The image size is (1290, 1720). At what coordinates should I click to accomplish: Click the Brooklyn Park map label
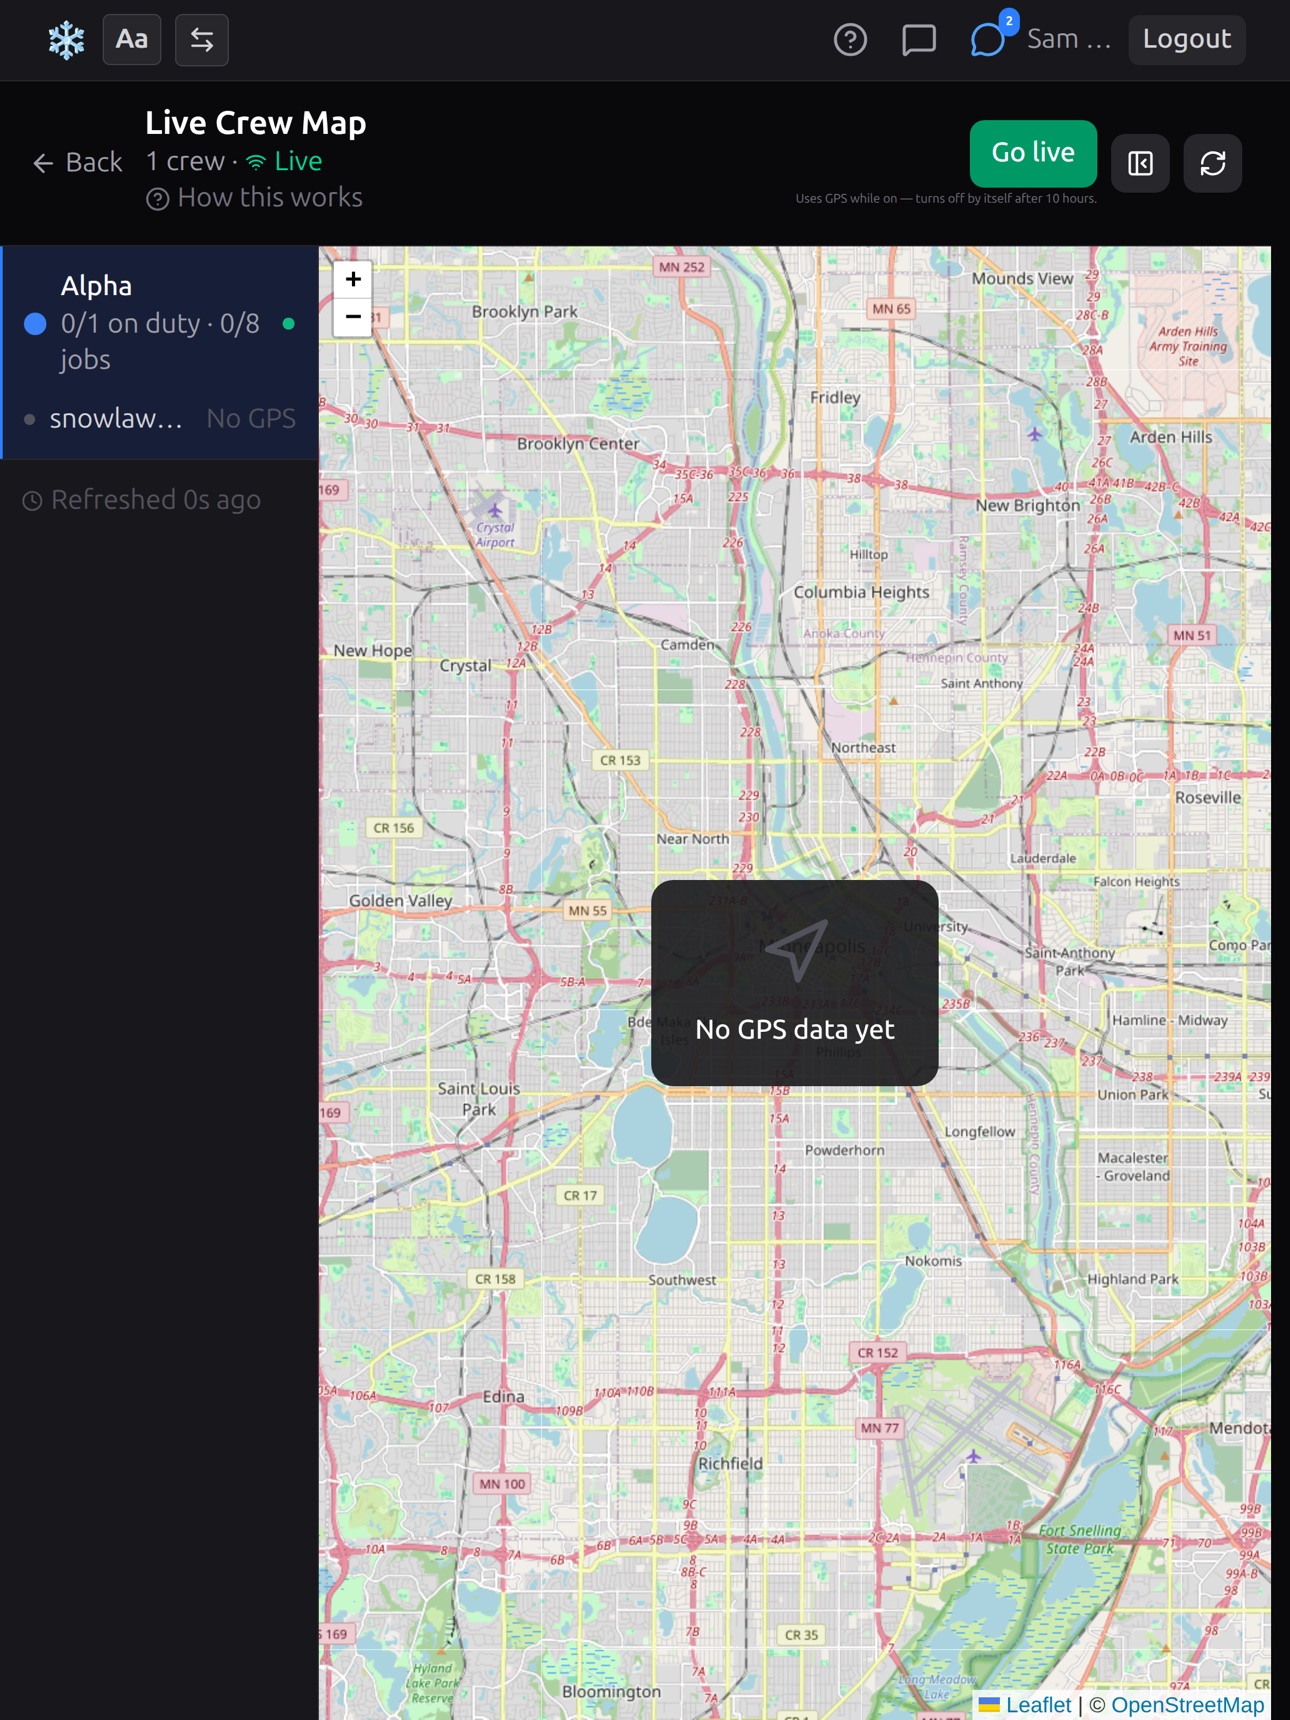(x=525, y=312)
